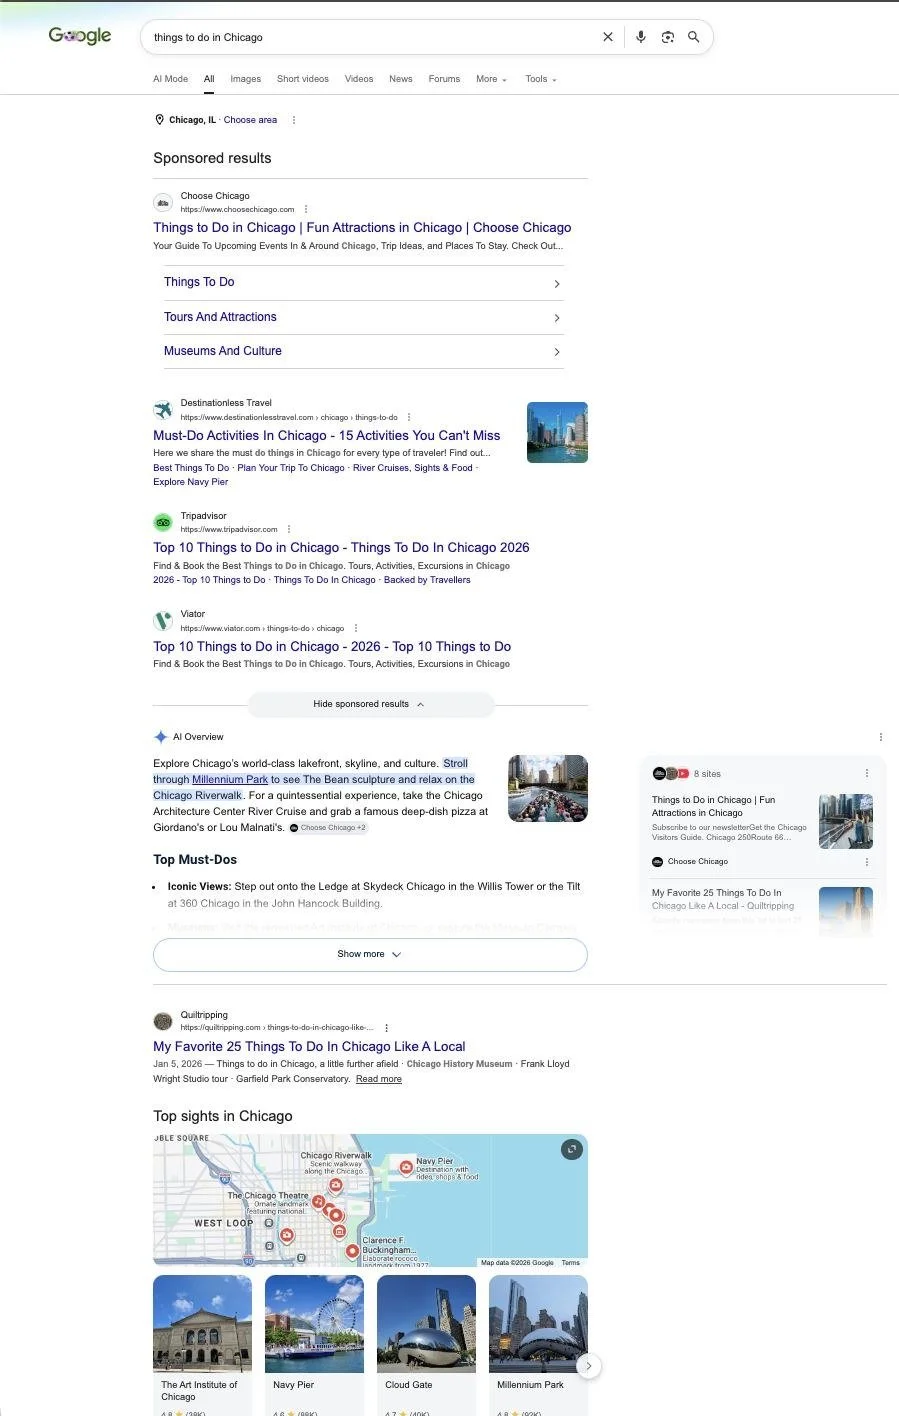Go to the Forums tab

[x=444, y=79]
